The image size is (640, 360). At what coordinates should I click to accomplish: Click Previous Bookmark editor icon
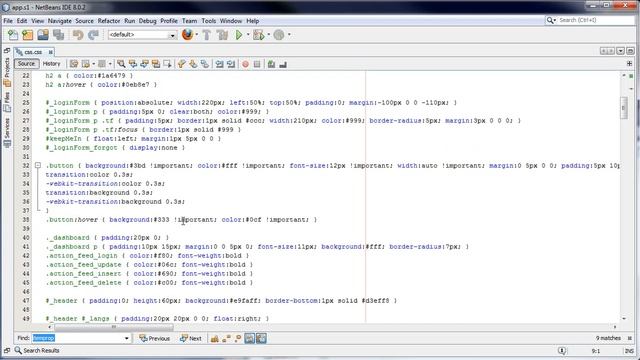click(182, 64)
